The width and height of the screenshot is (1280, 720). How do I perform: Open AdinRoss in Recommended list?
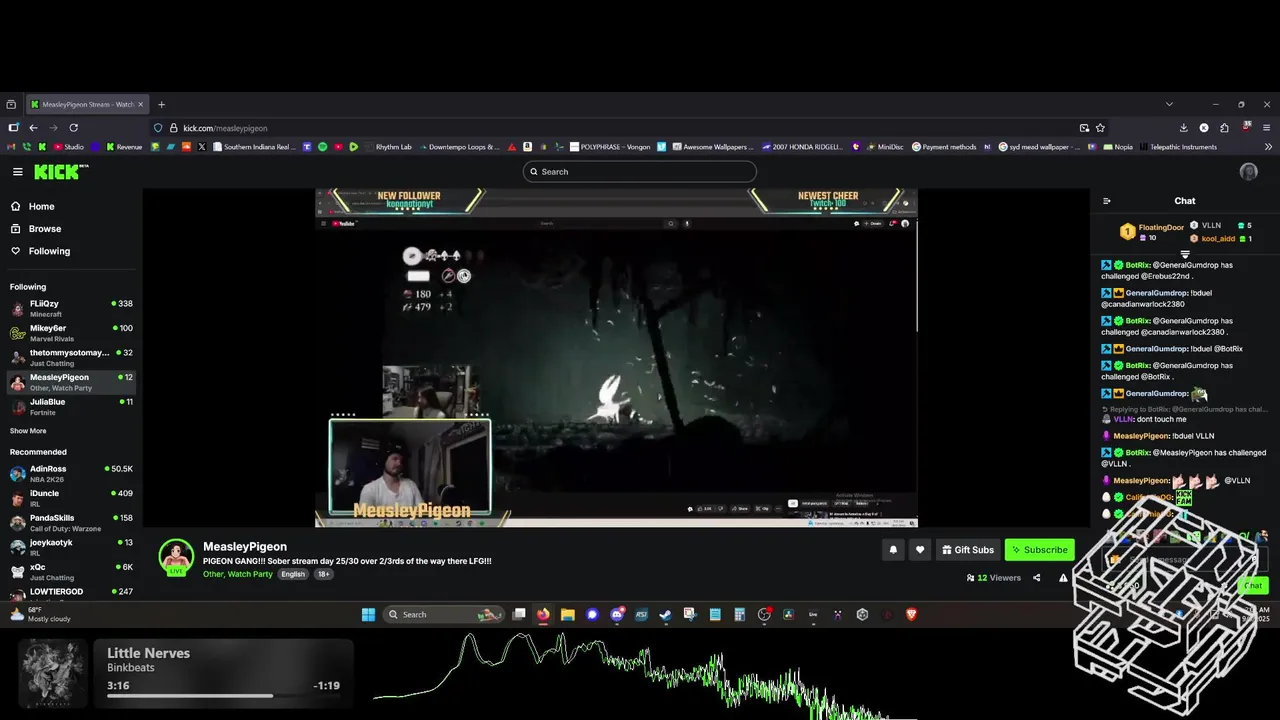click(x=70, y=473)
